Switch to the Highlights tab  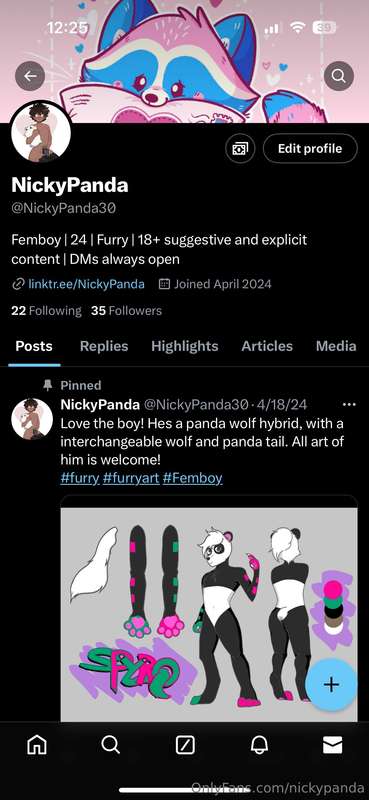coord(185,346)
